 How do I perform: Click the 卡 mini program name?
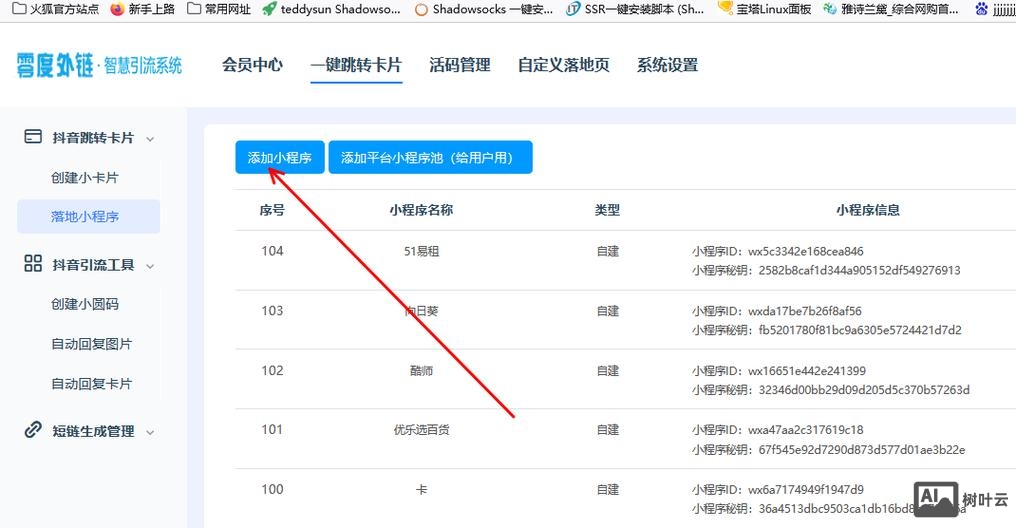click(421, 490)
